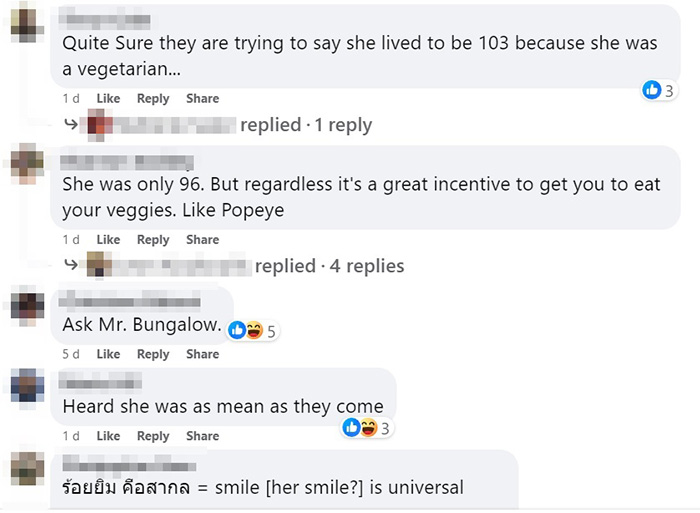Open avatar of Mr. Bungalow commenter
The height and width of the screenshot is (513, 700).
pyautogui.click(x=27, y=305)
